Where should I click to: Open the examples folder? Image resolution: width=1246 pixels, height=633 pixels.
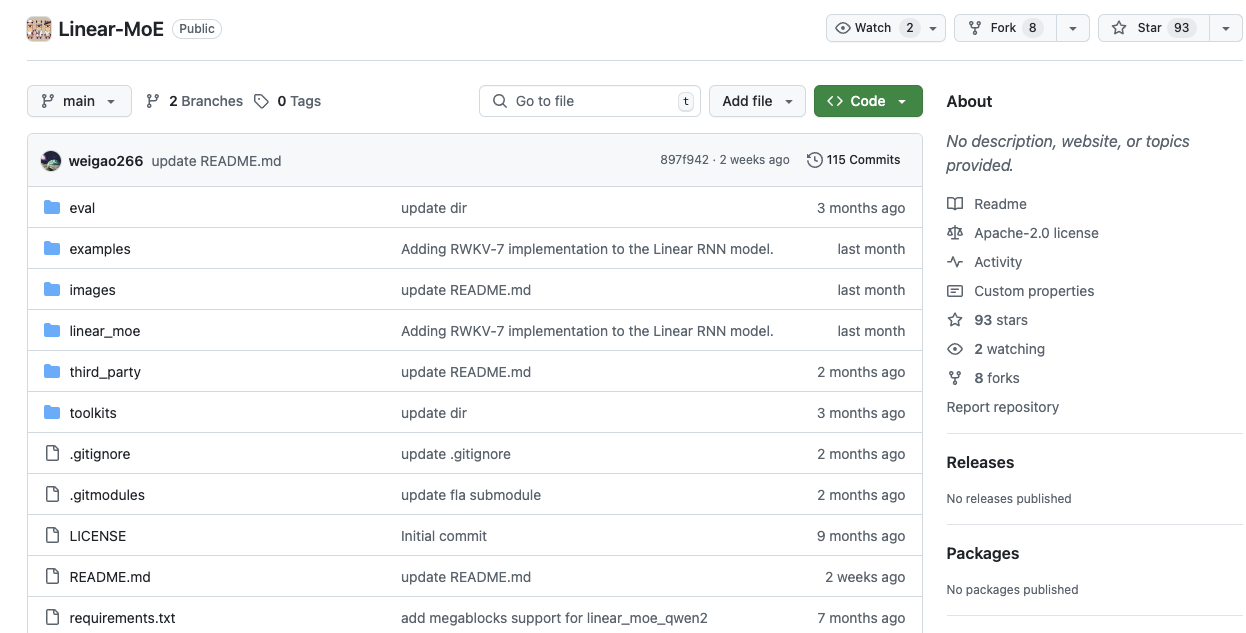click(x=100, y=249)
